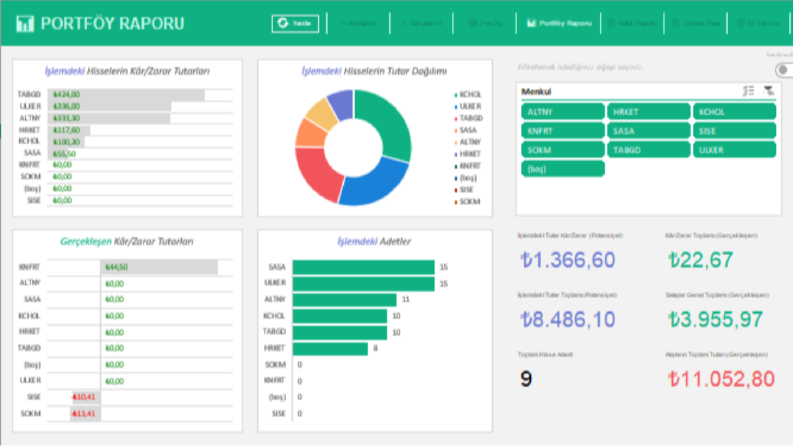Clear the Menkul slicer filter
This screenshot has width=793, height=446.
click(769, 91)
